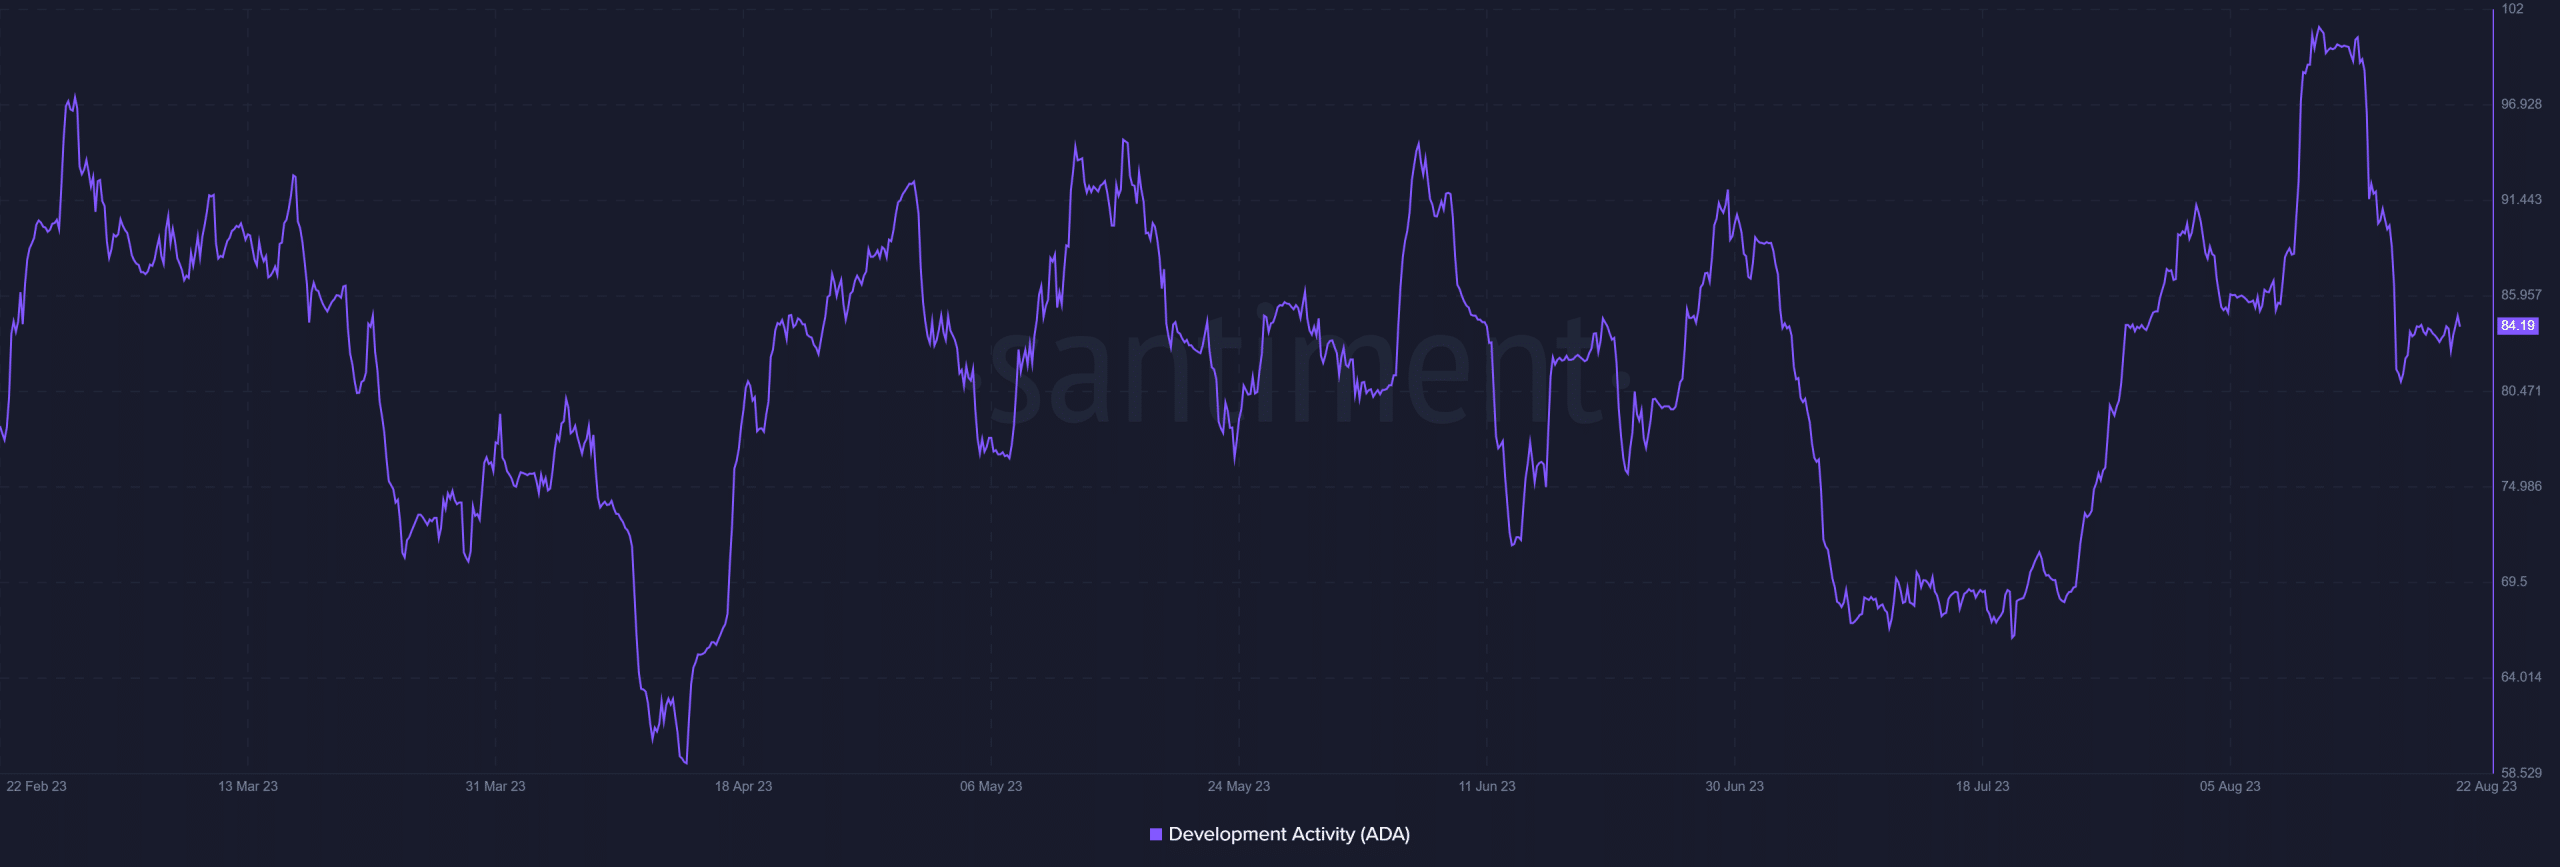Select the 30 Jun 23 date label
Screen dimensions: 2560x867
tap(1735, 786)
